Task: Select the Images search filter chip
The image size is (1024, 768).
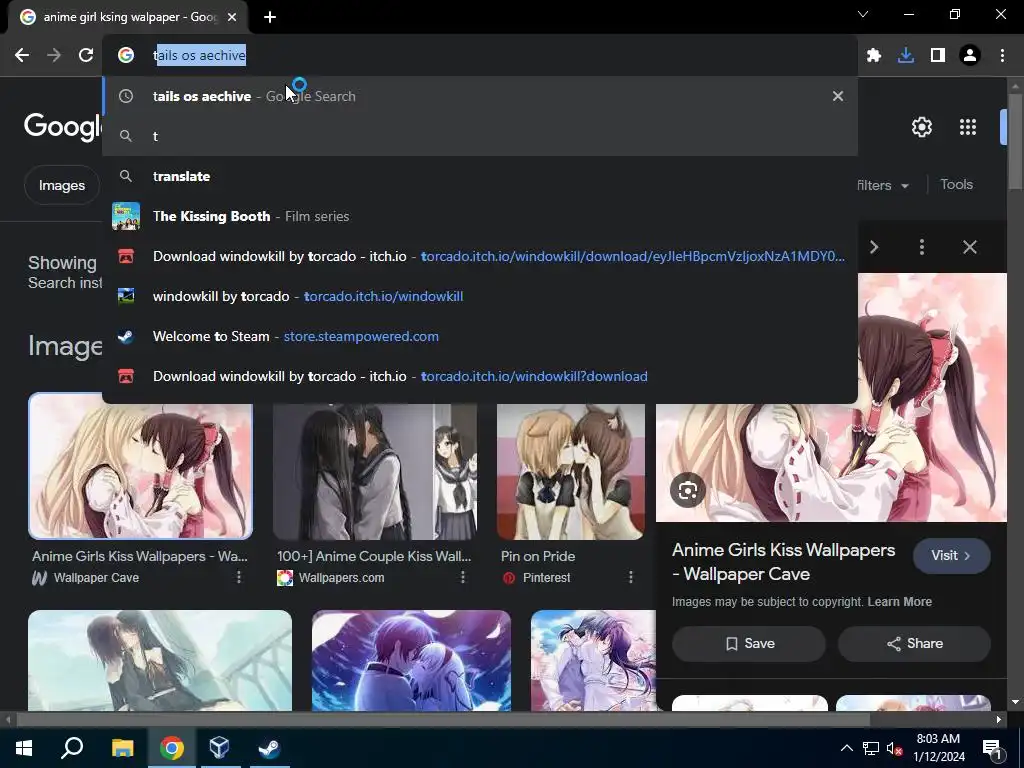Action: tap(61, 185)
